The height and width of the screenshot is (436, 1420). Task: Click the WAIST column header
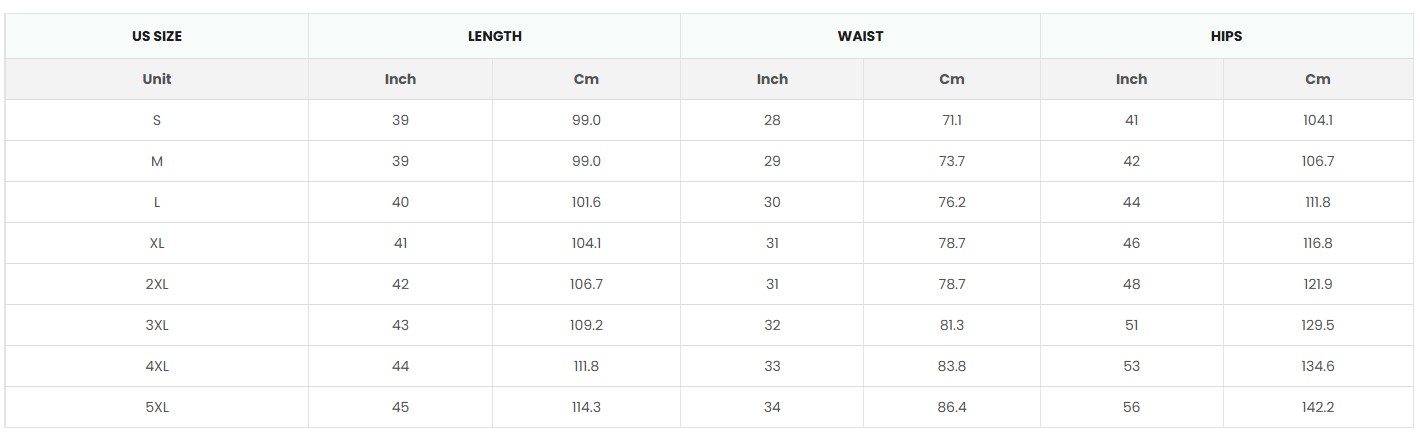(x=860, y=36)
